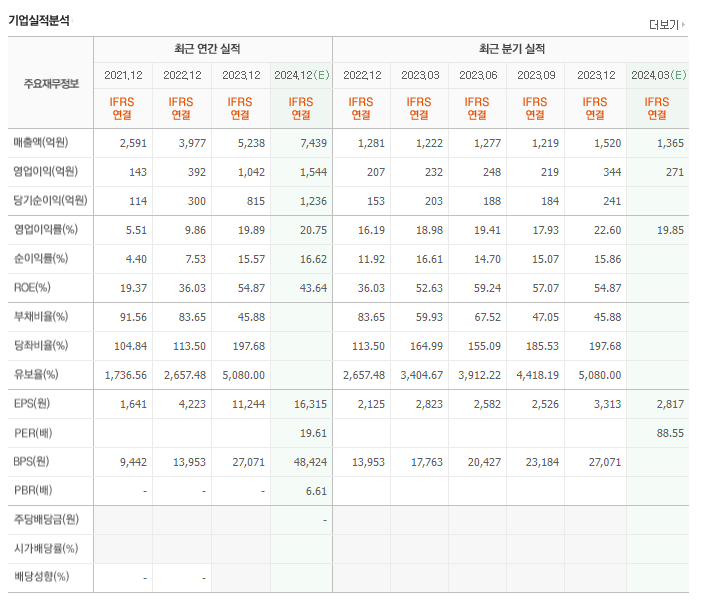This screenshot has width=701, height=600.
Task: Select estimated sales value 7,439
Action: [x=313, y=144]
